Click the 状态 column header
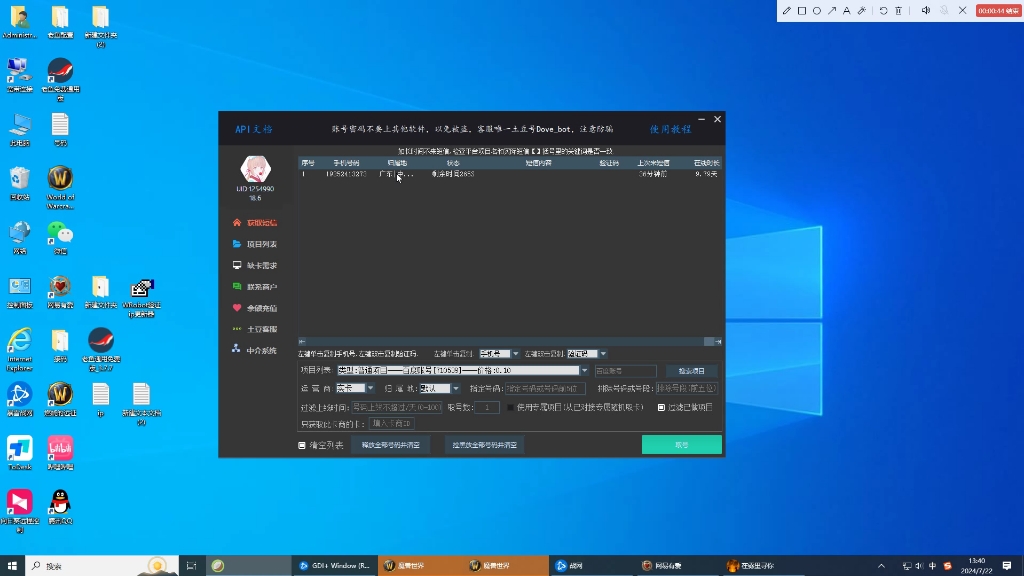 pyautogui.click(x=453, y=163)
